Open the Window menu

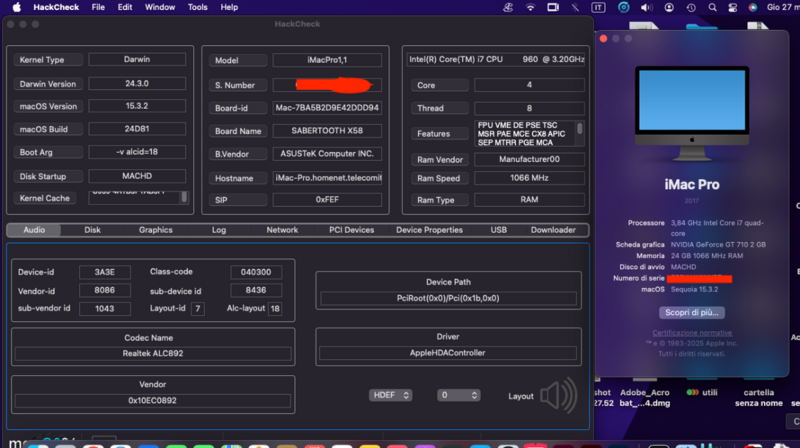pos(160,7)
